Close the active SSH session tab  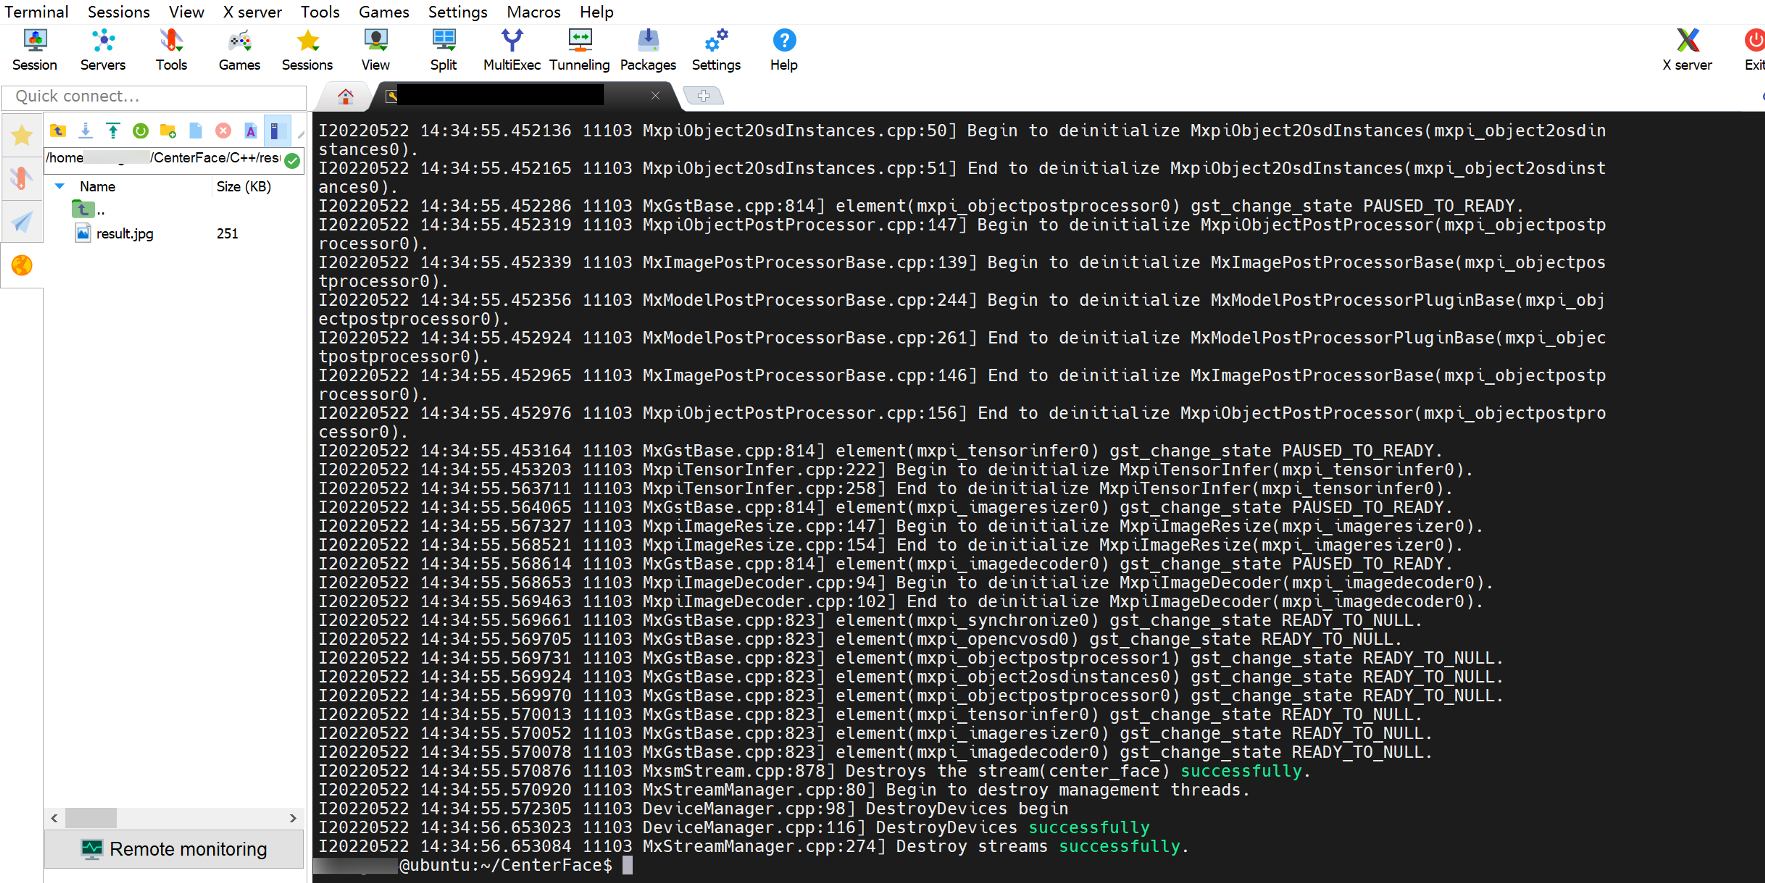pos(655,95)
